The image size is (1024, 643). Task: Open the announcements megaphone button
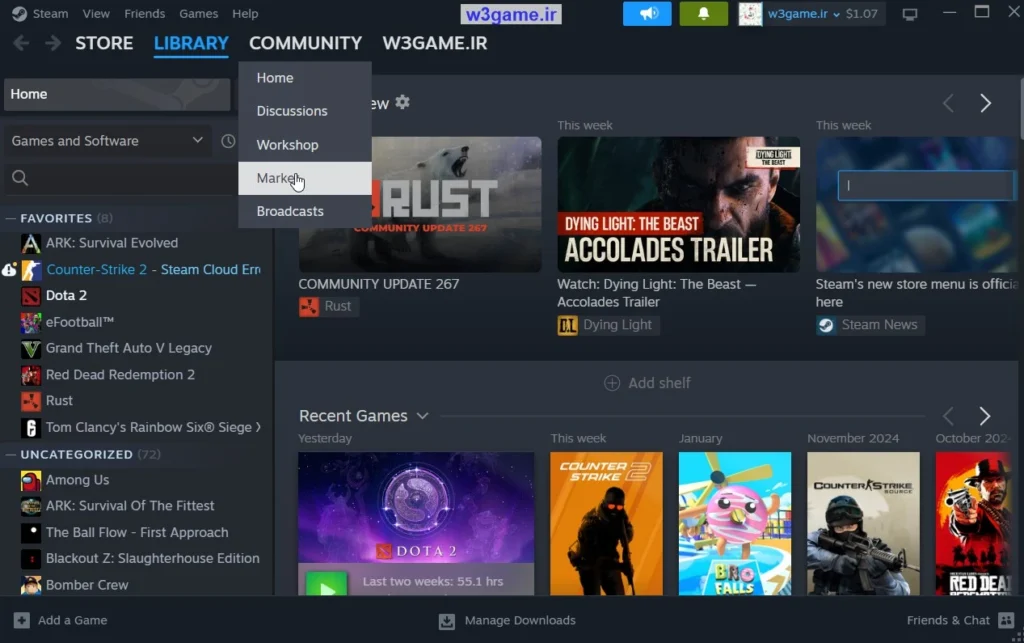point(647,14)
